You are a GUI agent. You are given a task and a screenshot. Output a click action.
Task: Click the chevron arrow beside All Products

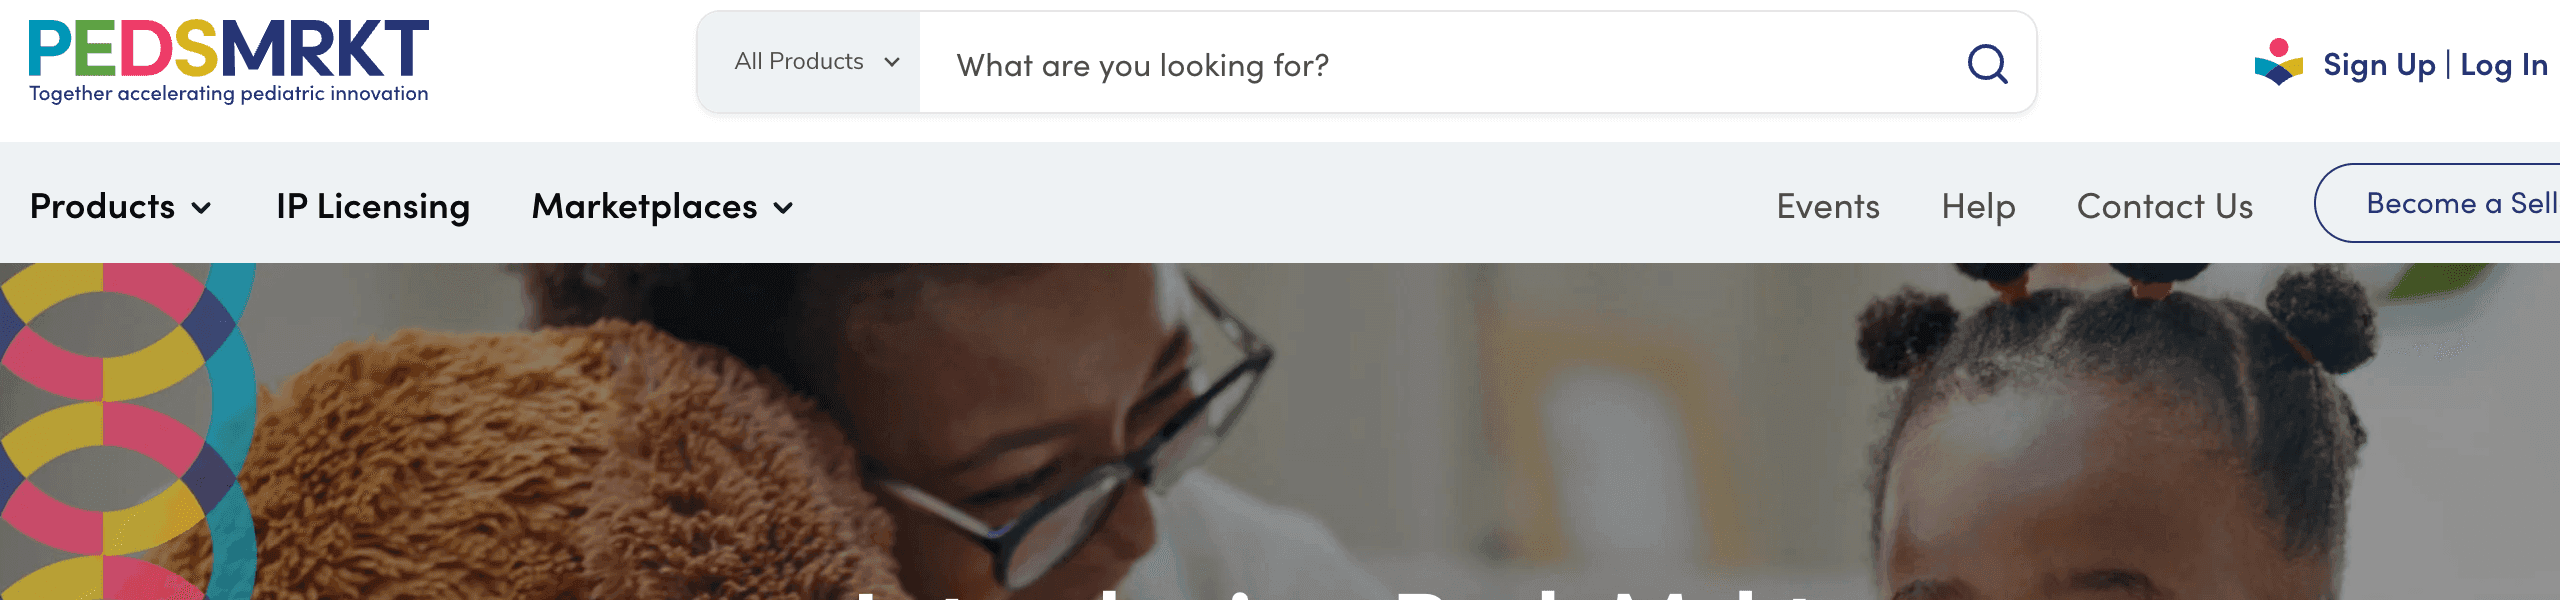892,62
